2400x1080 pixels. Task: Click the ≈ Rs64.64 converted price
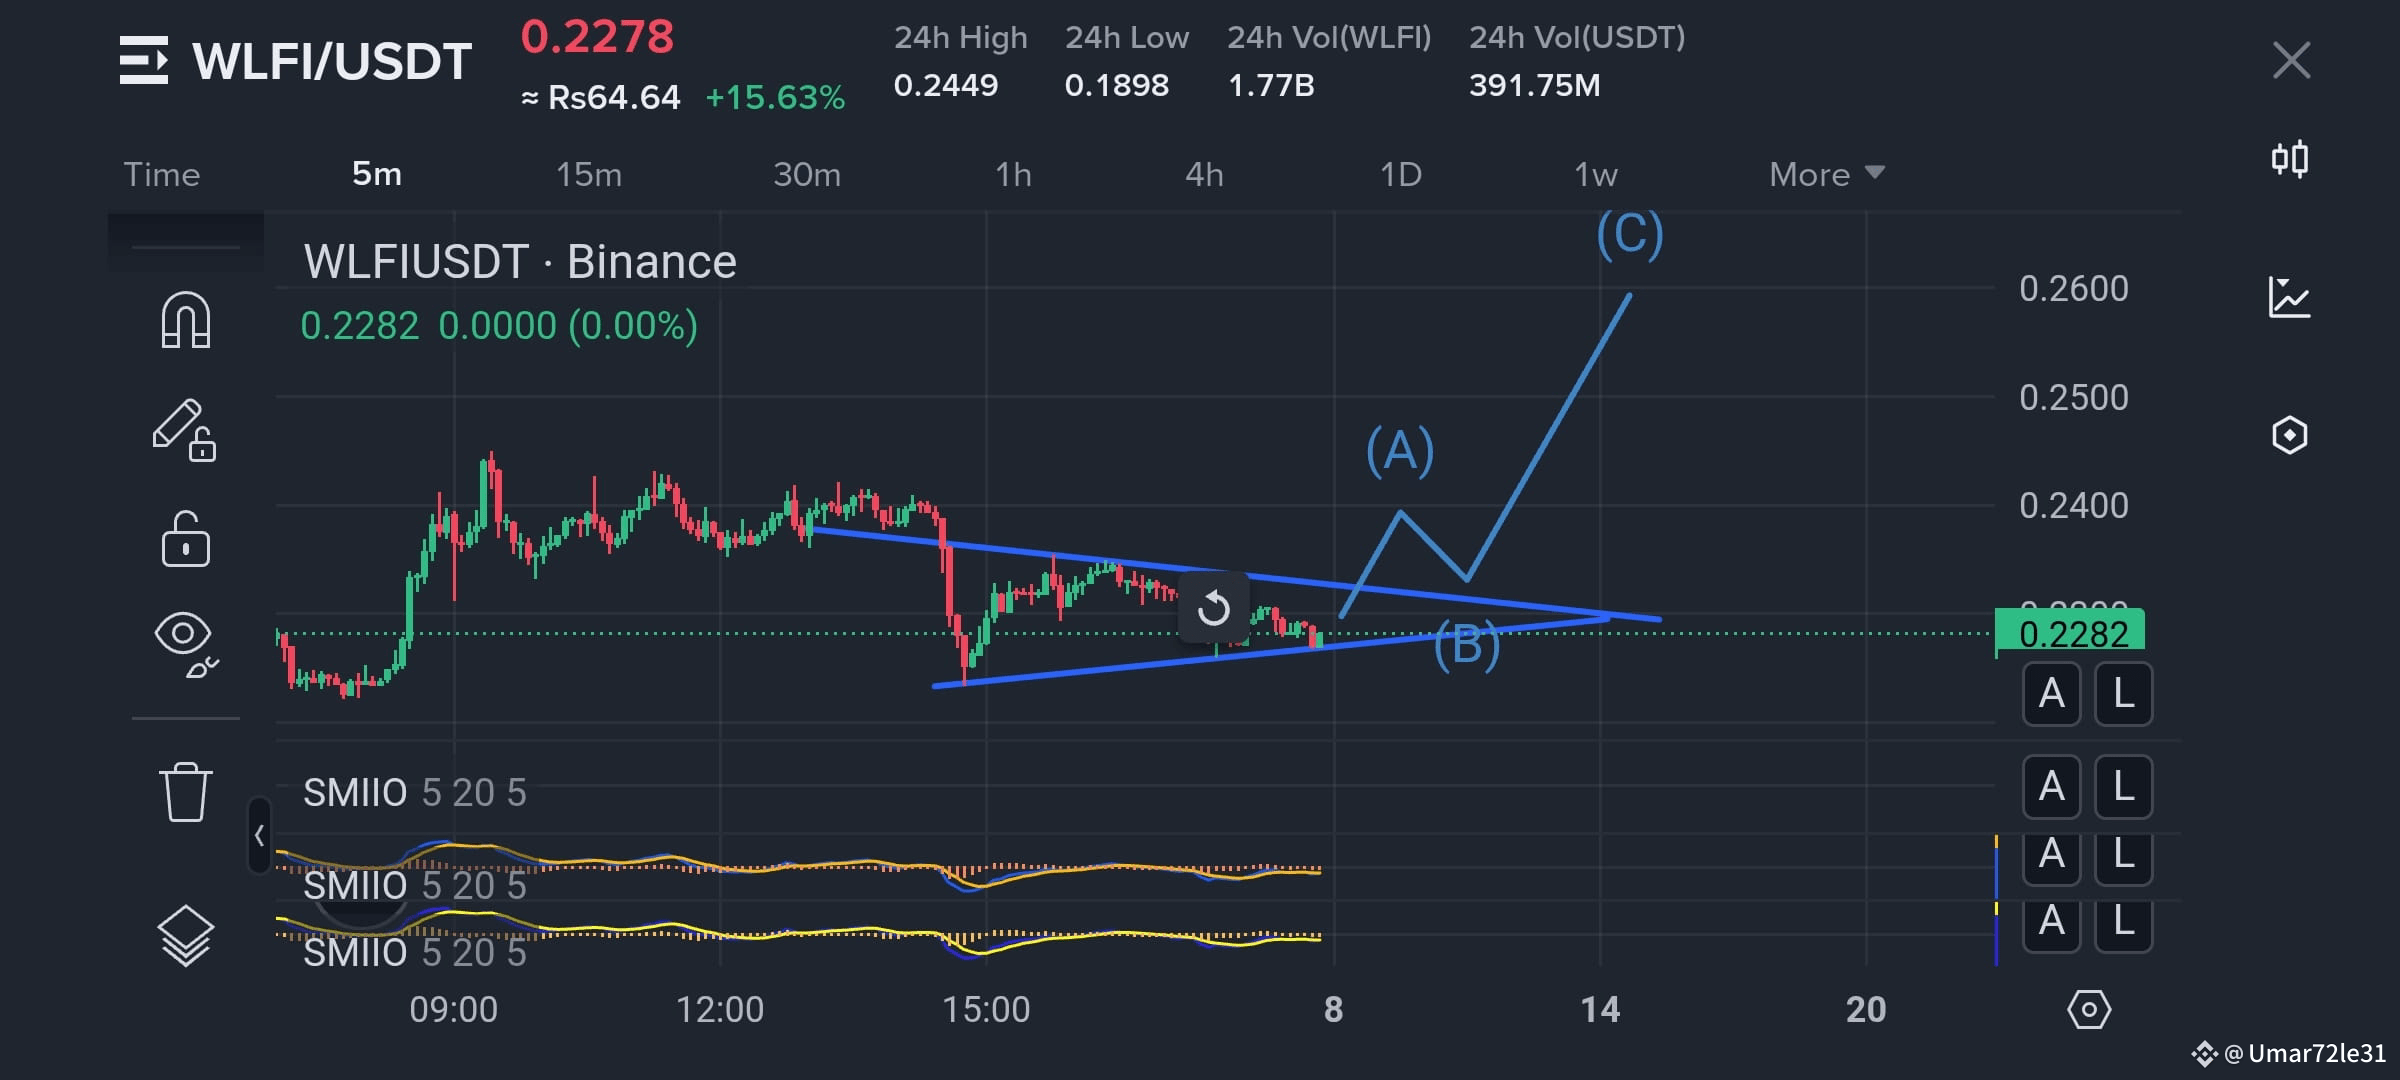click(x=600, y=97)
